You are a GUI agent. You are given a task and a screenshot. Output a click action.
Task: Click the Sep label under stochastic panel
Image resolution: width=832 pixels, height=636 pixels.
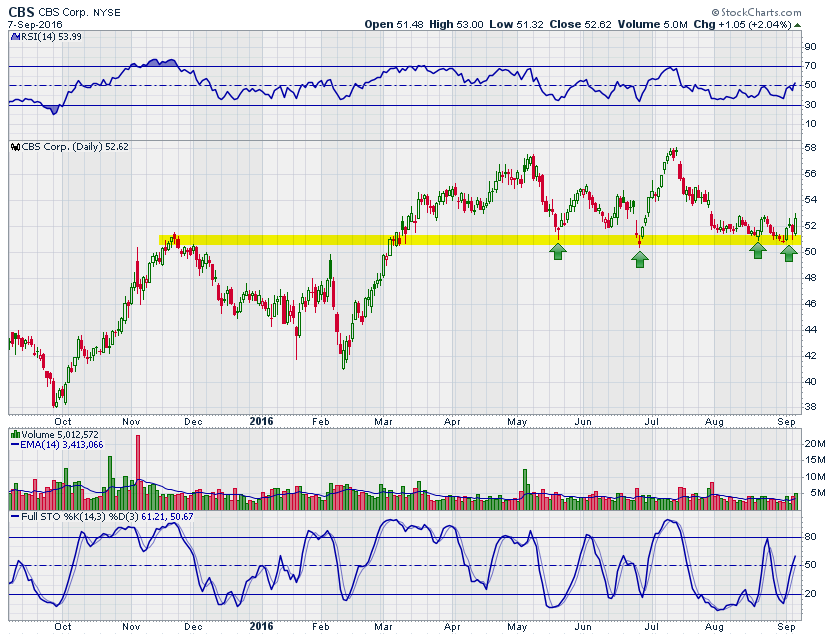pyautogui.click(x=786, y=627)
